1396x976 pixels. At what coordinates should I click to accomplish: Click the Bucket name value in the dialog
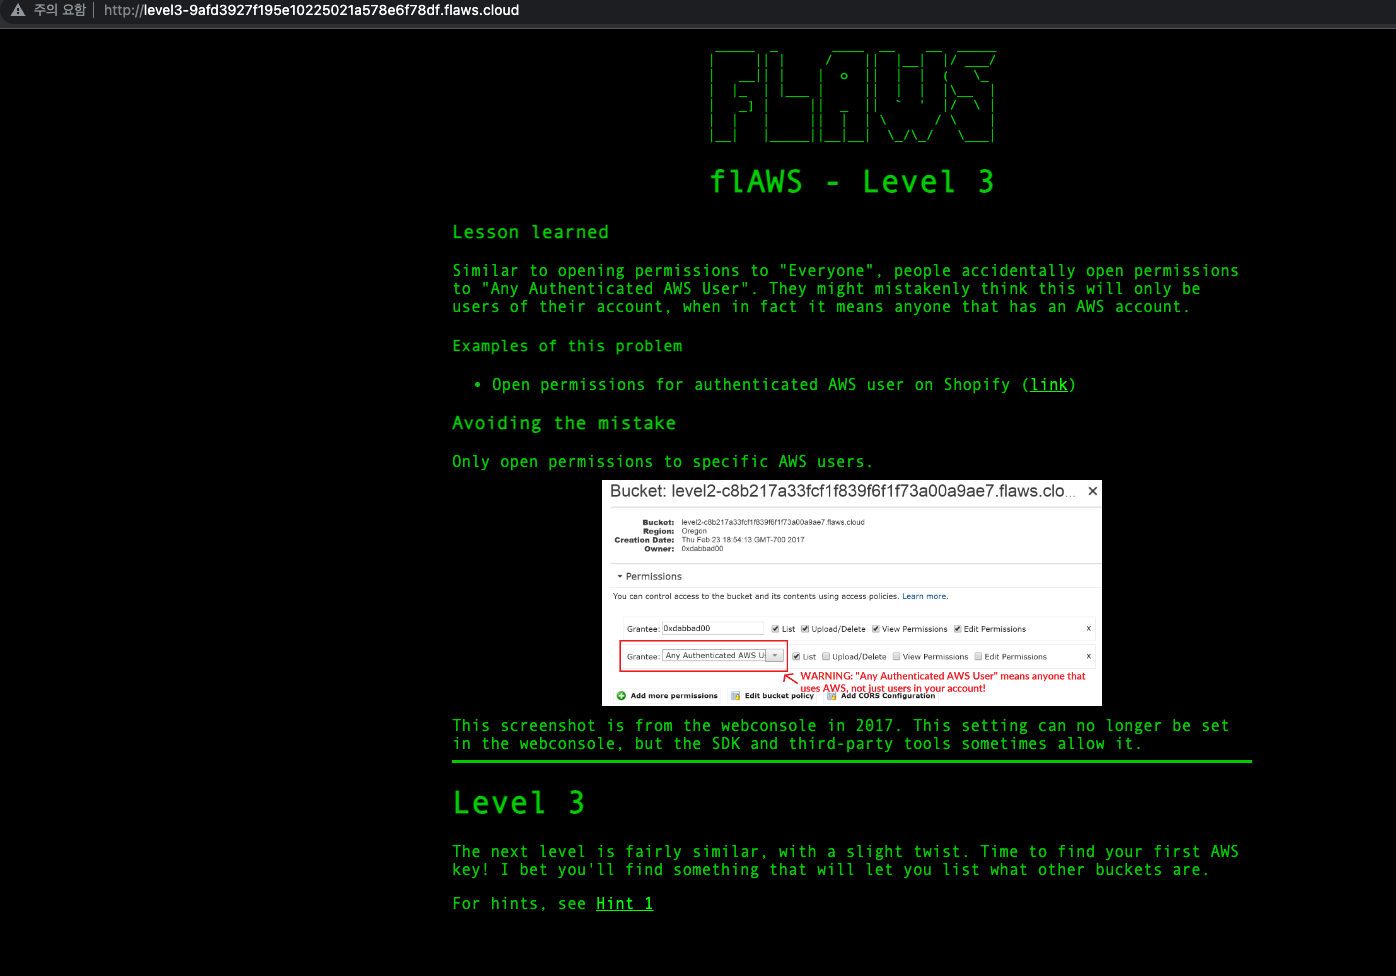point(772,522)
